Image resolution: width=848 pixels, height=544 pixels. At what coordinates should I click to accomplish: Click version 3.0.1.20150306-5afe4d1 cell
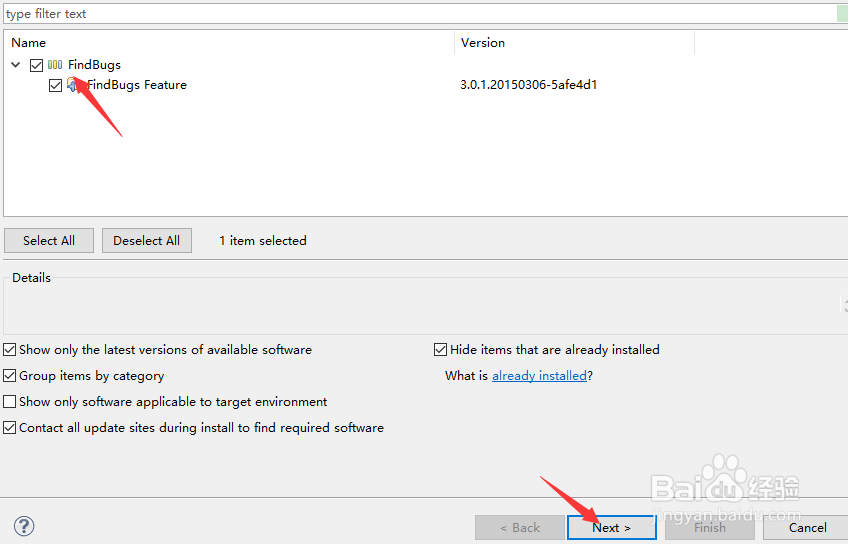click(528, 85)
